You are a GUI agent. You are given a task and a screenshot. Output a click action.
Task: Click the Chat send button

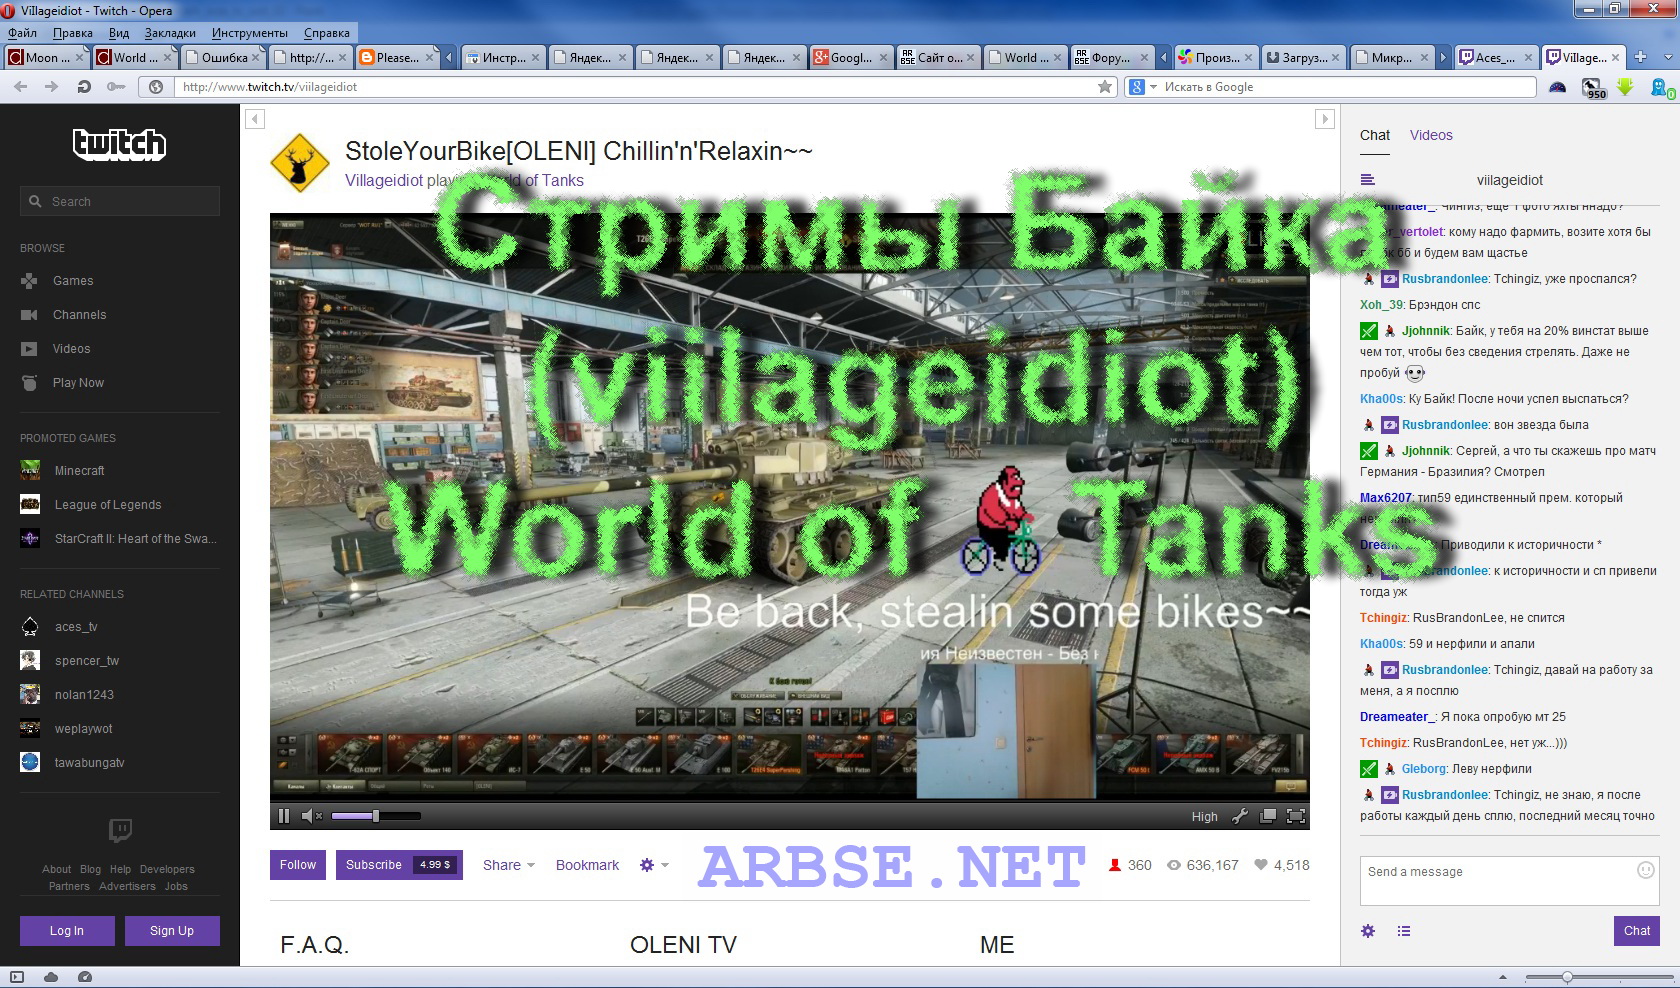(1637, 931)
